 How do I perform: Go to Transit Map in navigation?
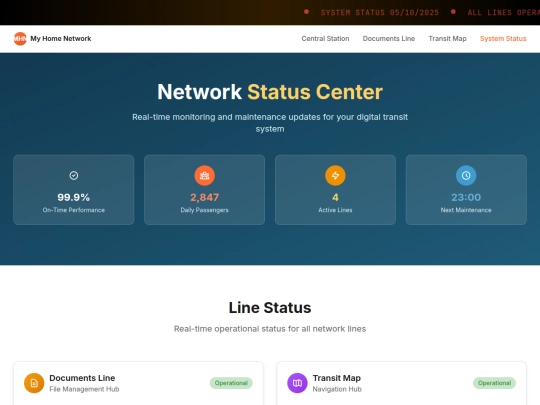[447, 39]
